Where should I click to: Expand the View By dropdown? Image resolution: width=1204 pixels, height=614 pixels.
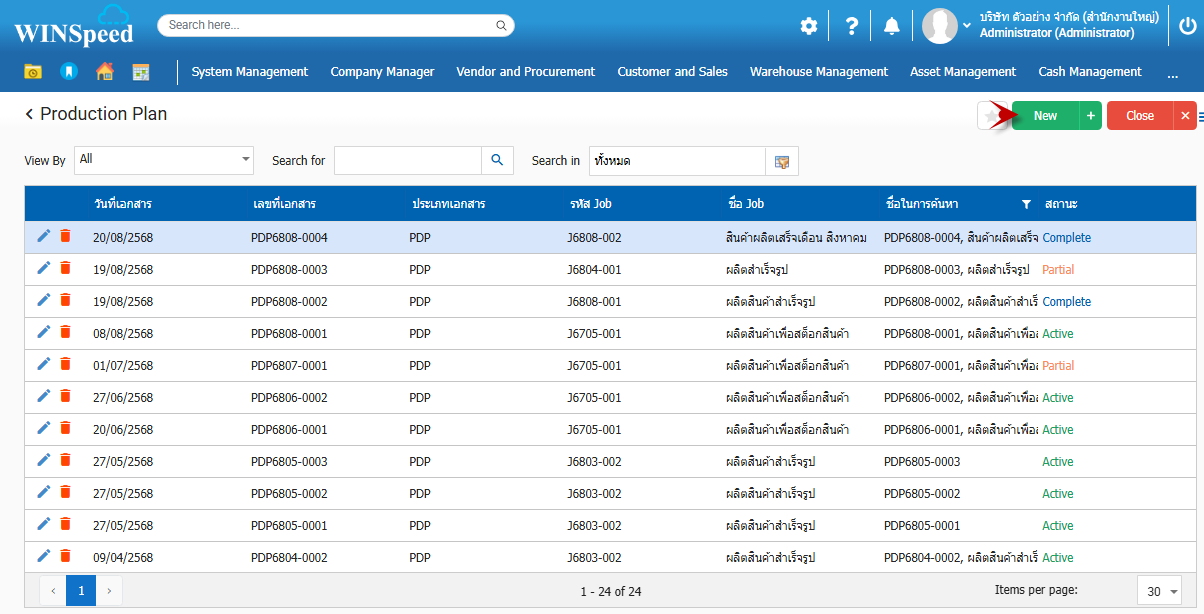tap(246, 159)
